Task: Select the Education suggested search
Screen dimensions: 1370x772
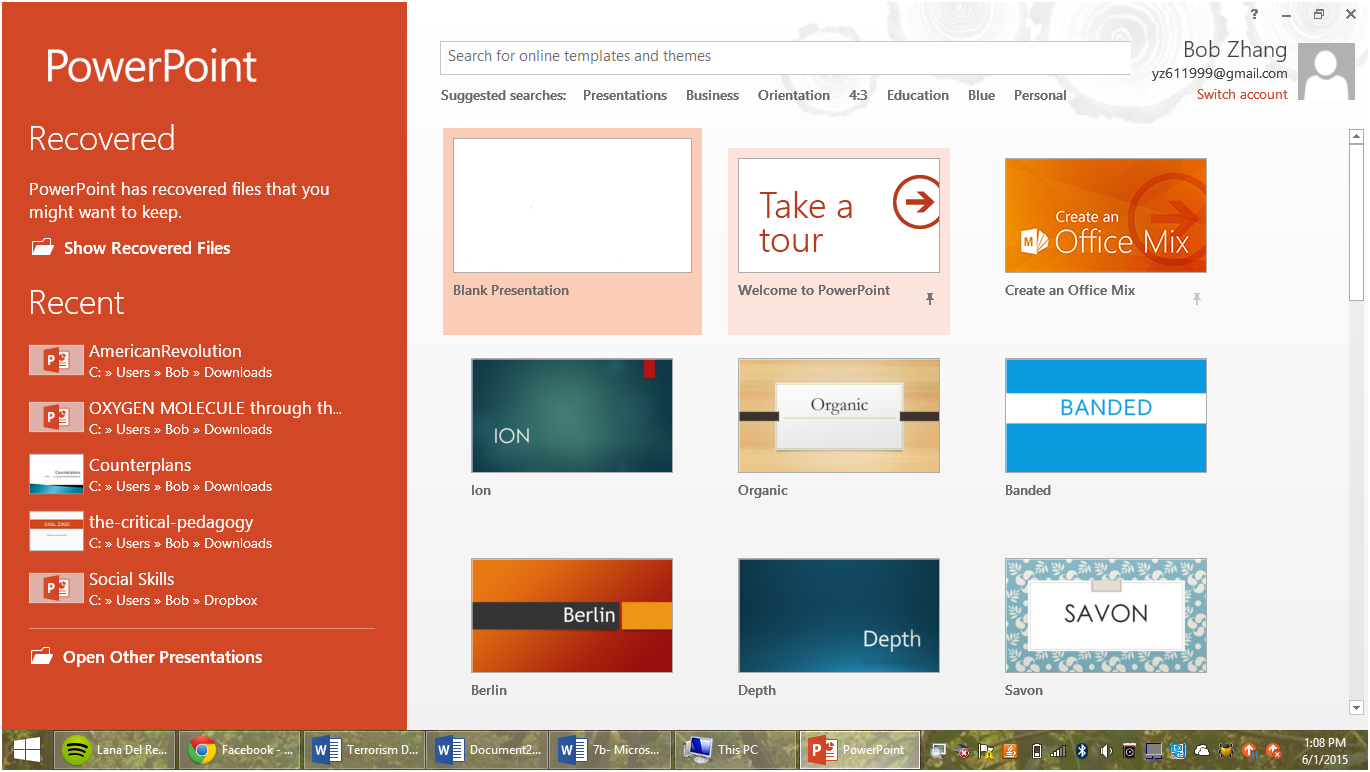Action: [918, 95]
